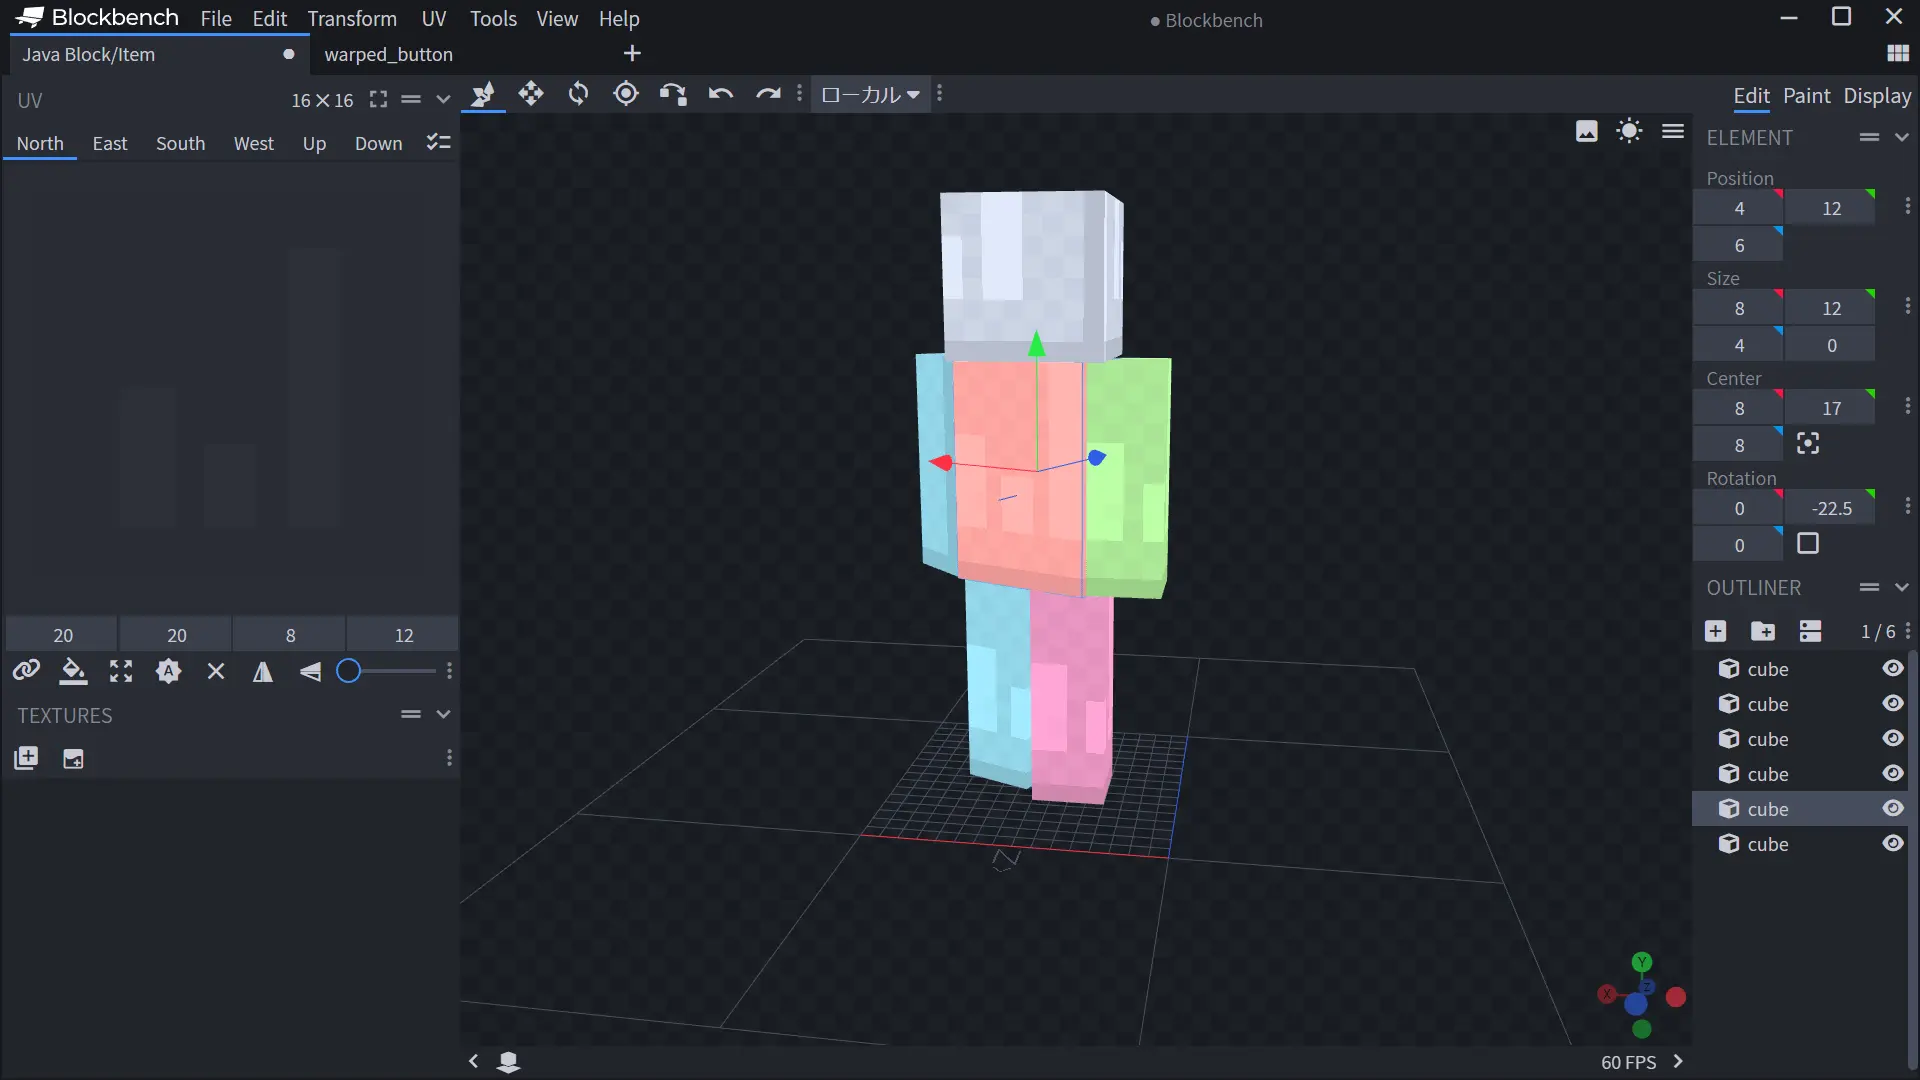Toggle shading sun icon in viewport
Screen dimensions: 1920x1080
(x=1629, y=131)
